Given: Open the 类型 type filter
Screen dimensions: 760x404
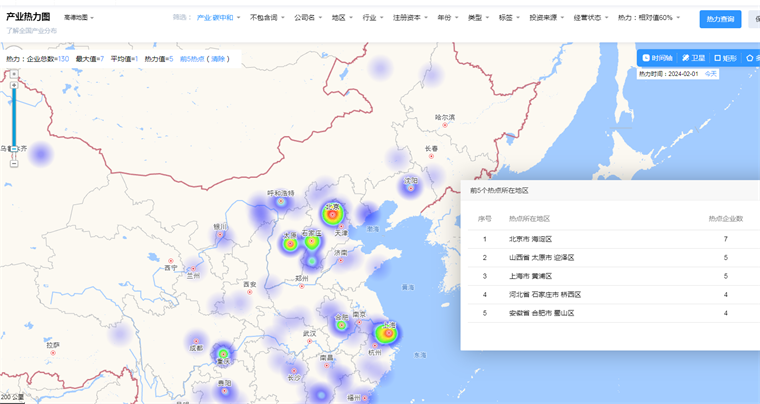Looking at the screenshot, I should point(478,17).
